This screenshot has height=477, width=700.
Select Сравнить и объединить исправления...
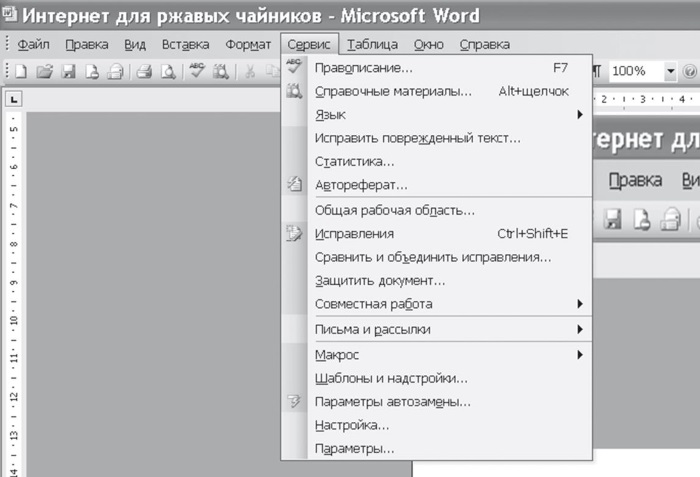click(x=437, y=257)
